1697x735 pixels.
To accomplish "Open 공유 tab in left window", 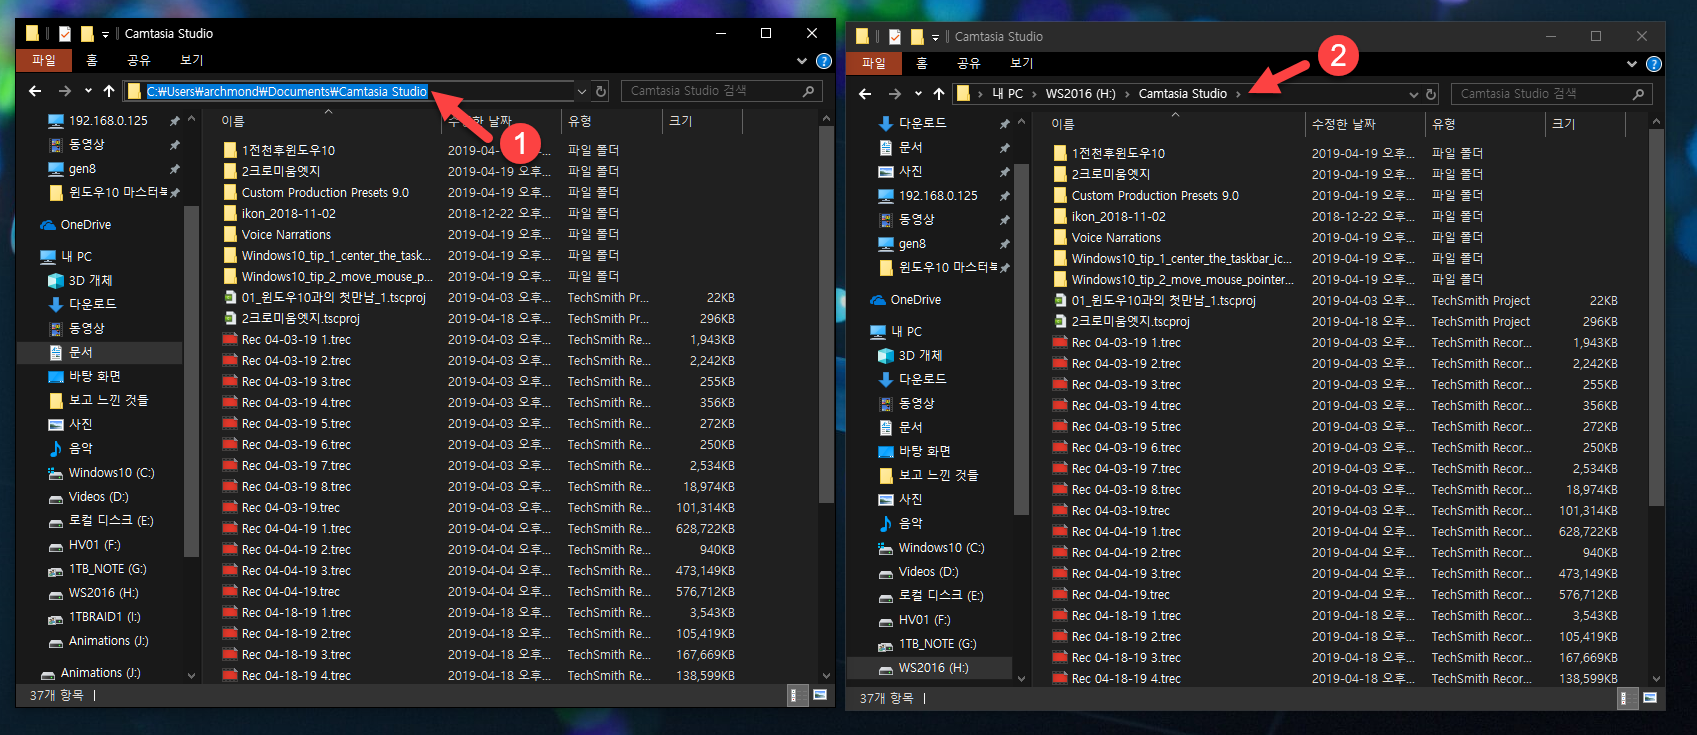I will click(138, 61).
